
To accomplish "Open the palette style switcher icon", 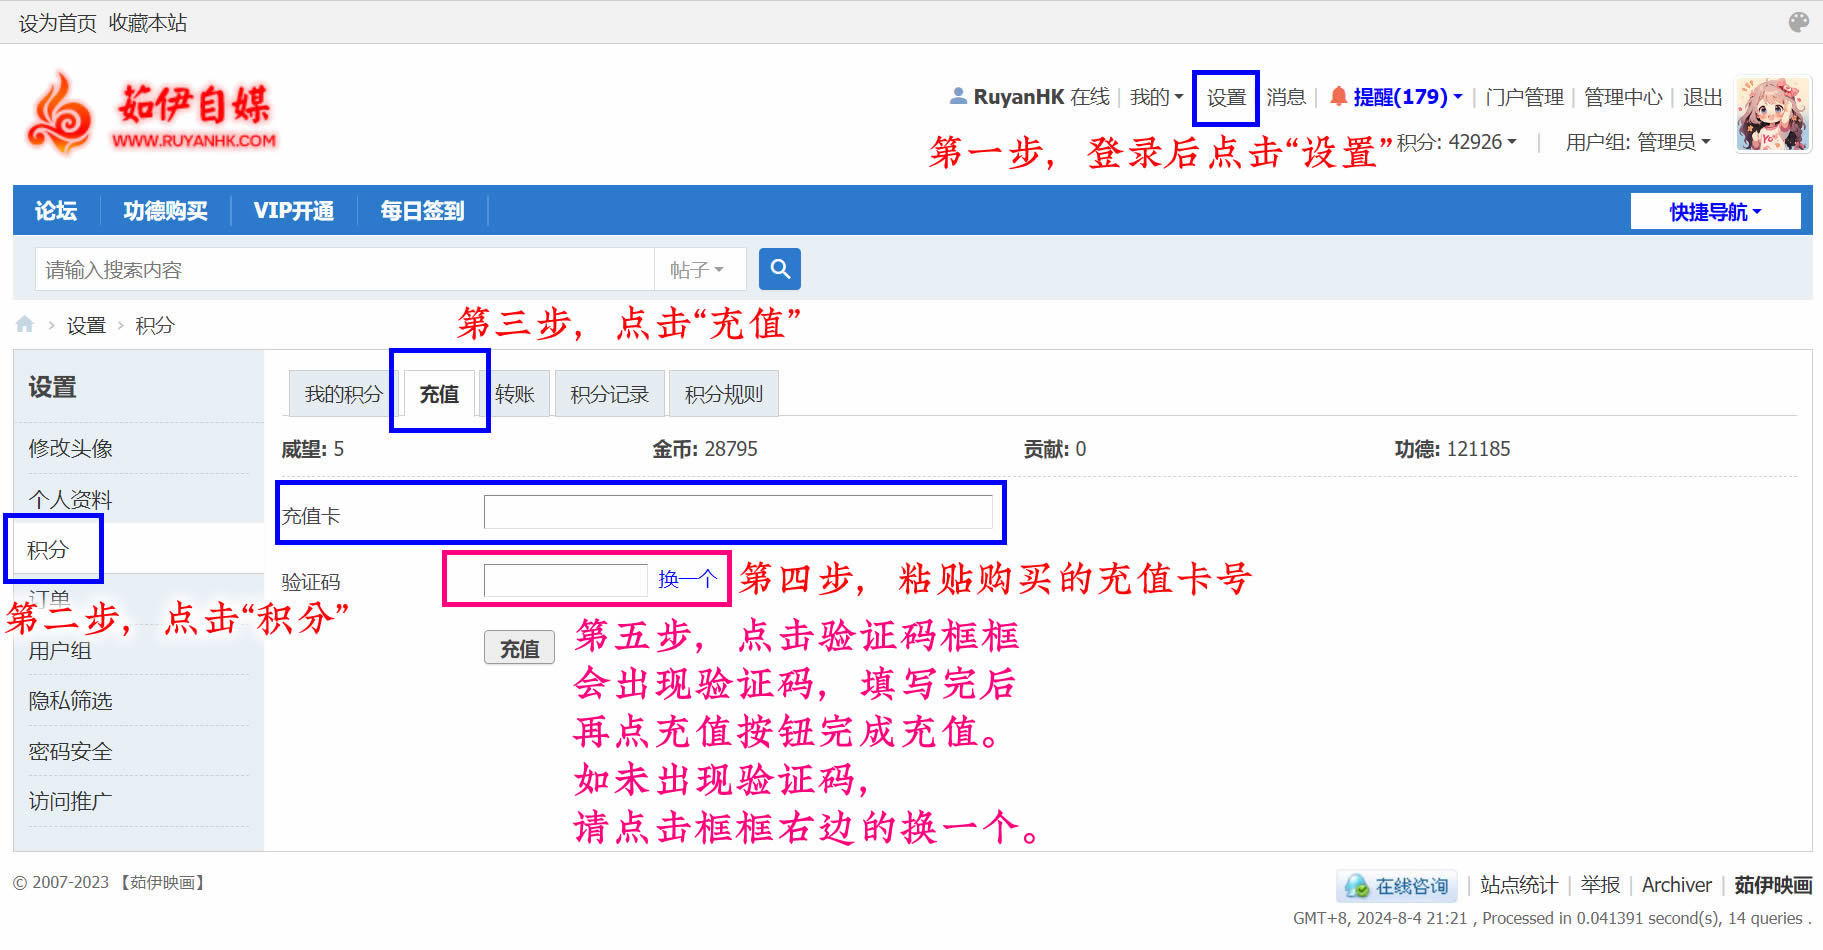I will click(1798, 22).
